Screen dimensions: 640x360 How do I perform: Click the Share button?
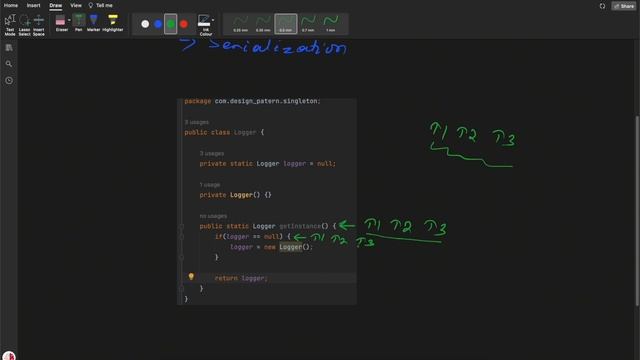(624, 6)
